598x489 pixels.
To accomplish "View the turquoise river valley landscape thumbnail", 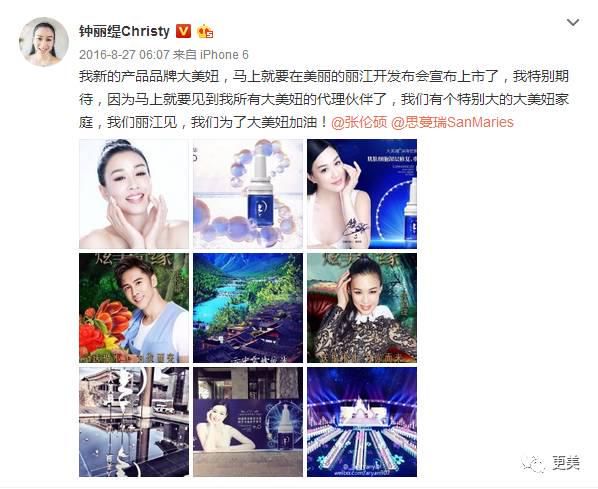I will point(248,308).
